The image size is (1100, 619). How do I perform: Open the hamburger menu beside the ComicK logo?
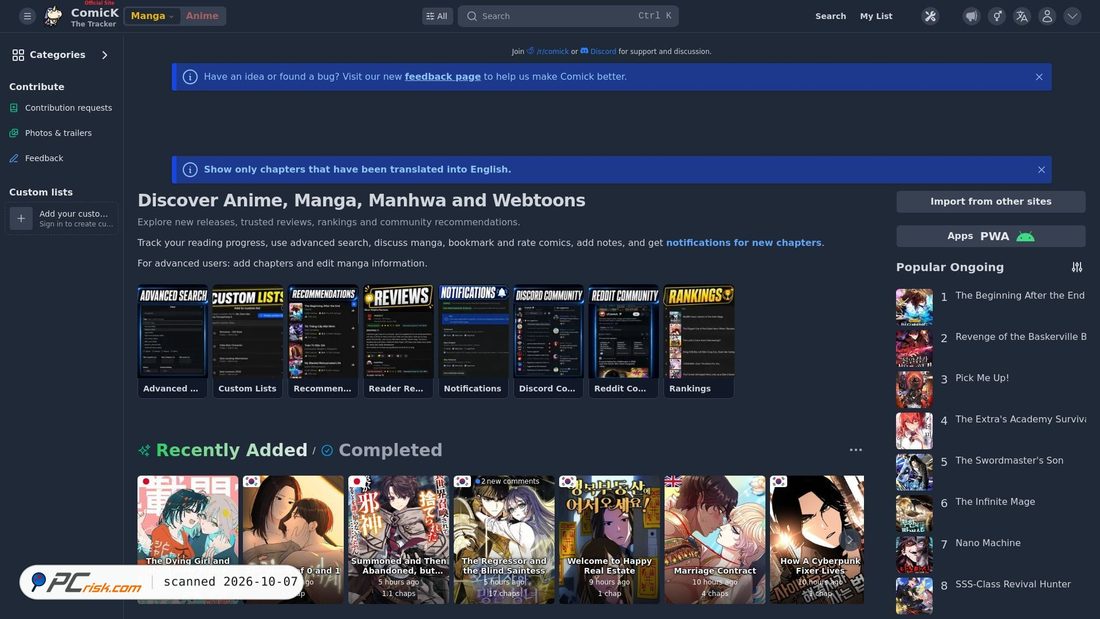[x=27, y=16]
